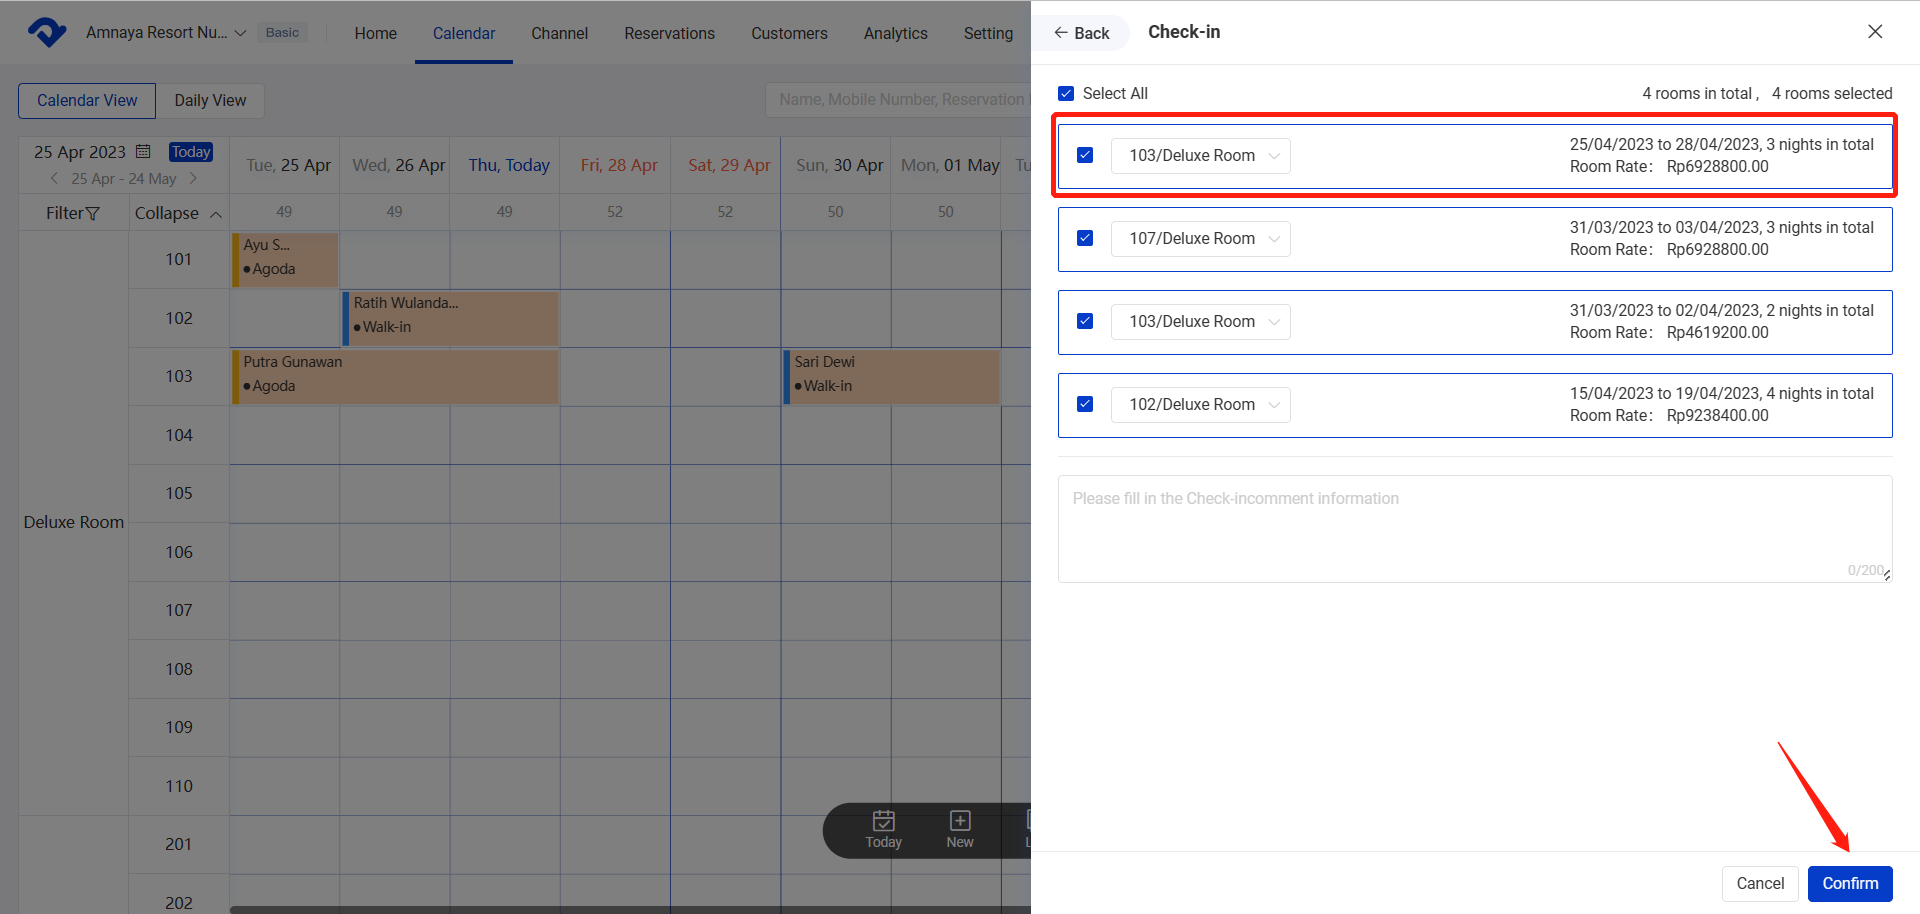Switch to Daily View tab

[x=210, y=101]
